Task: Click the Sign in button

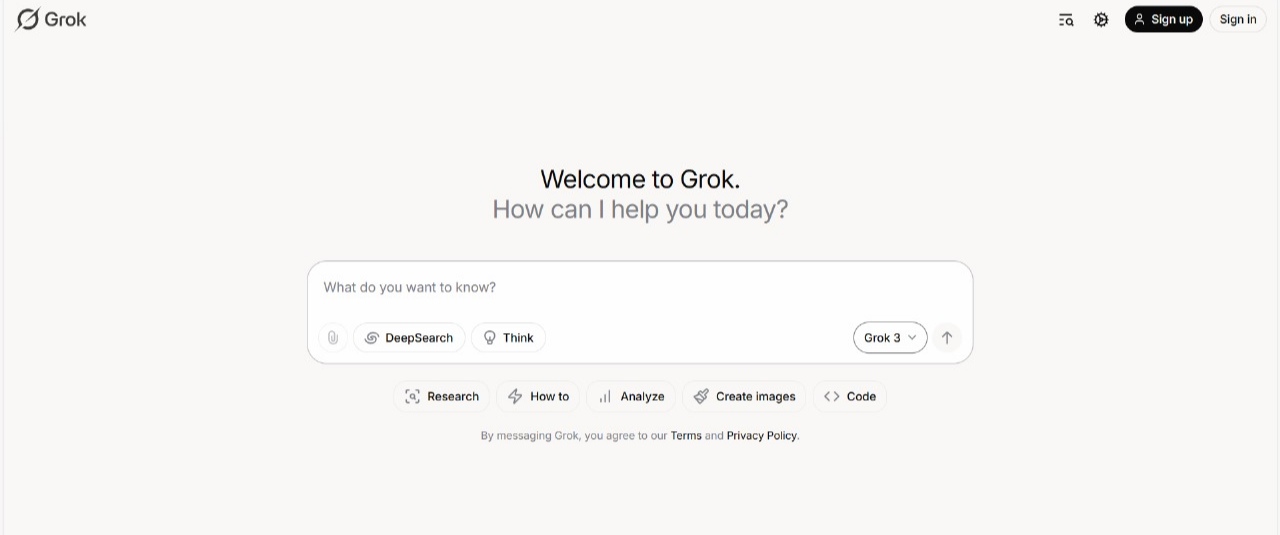Action: point(1238,19)
